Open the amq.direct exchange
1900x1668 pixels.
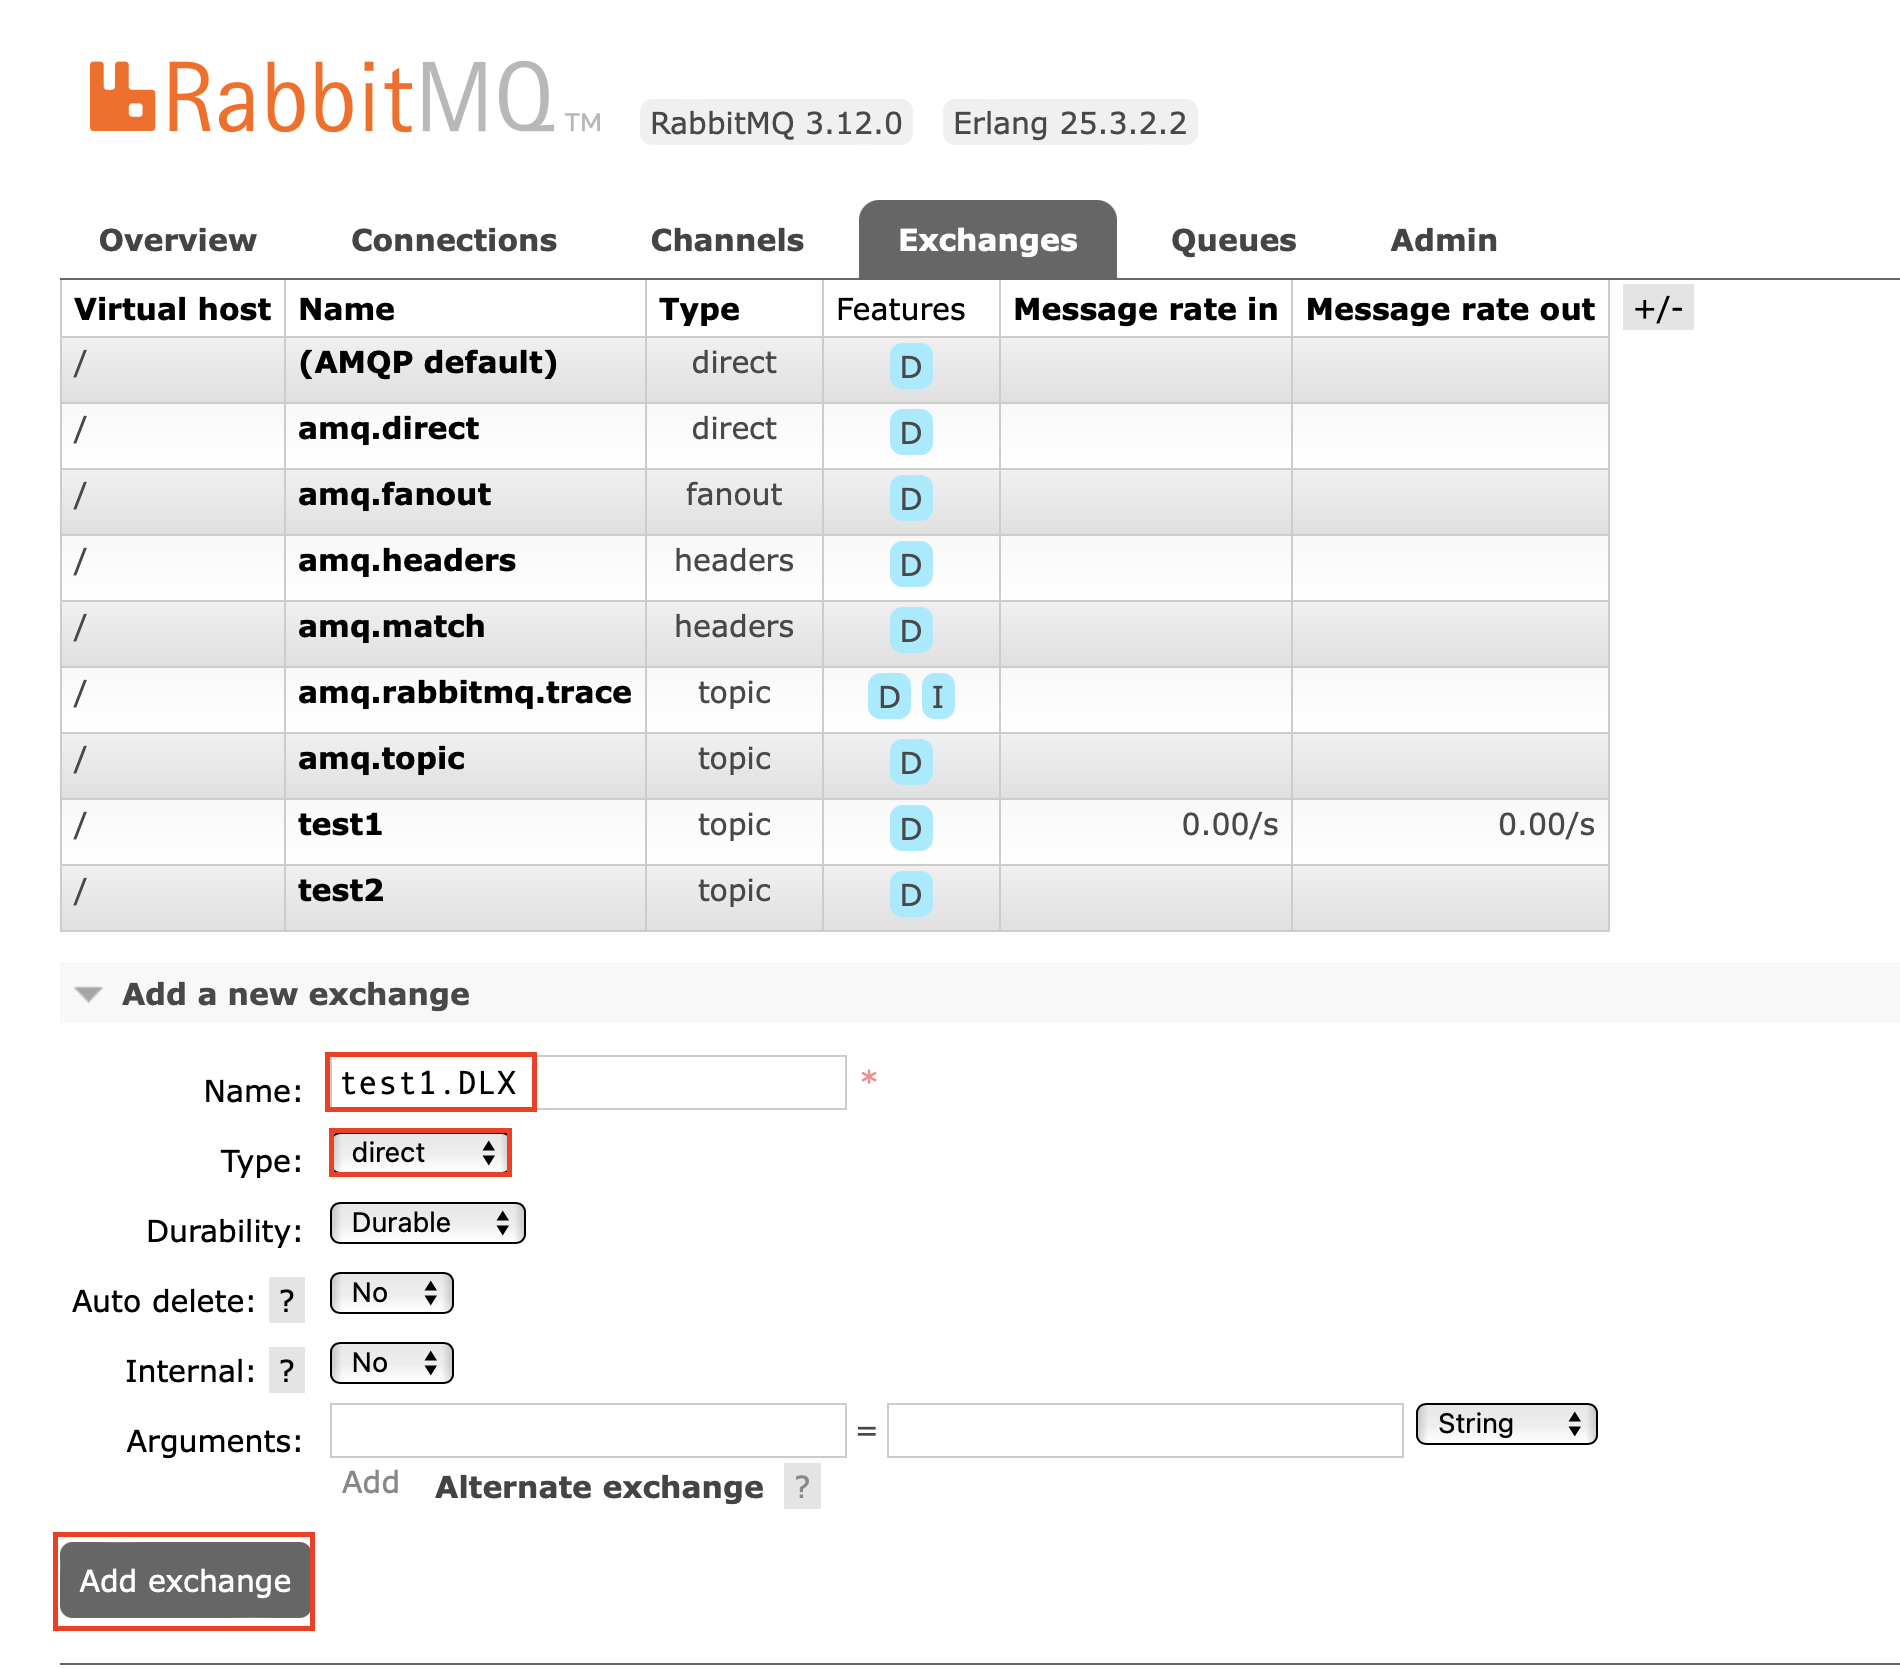[389, 428]
